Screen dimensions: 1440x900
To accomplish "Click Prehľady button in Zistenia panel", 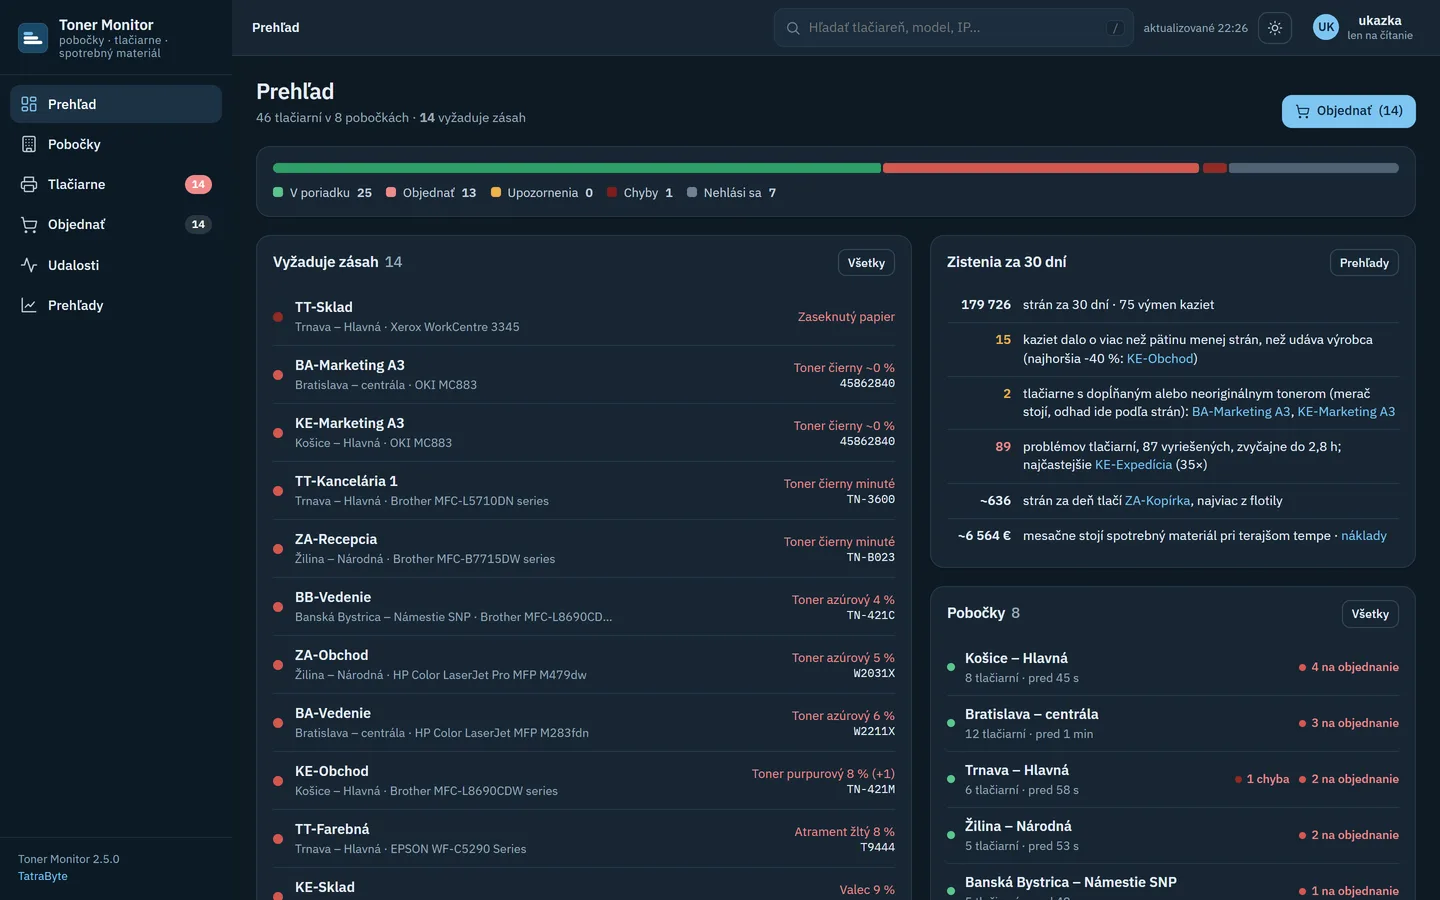I will click(1364, 263).
